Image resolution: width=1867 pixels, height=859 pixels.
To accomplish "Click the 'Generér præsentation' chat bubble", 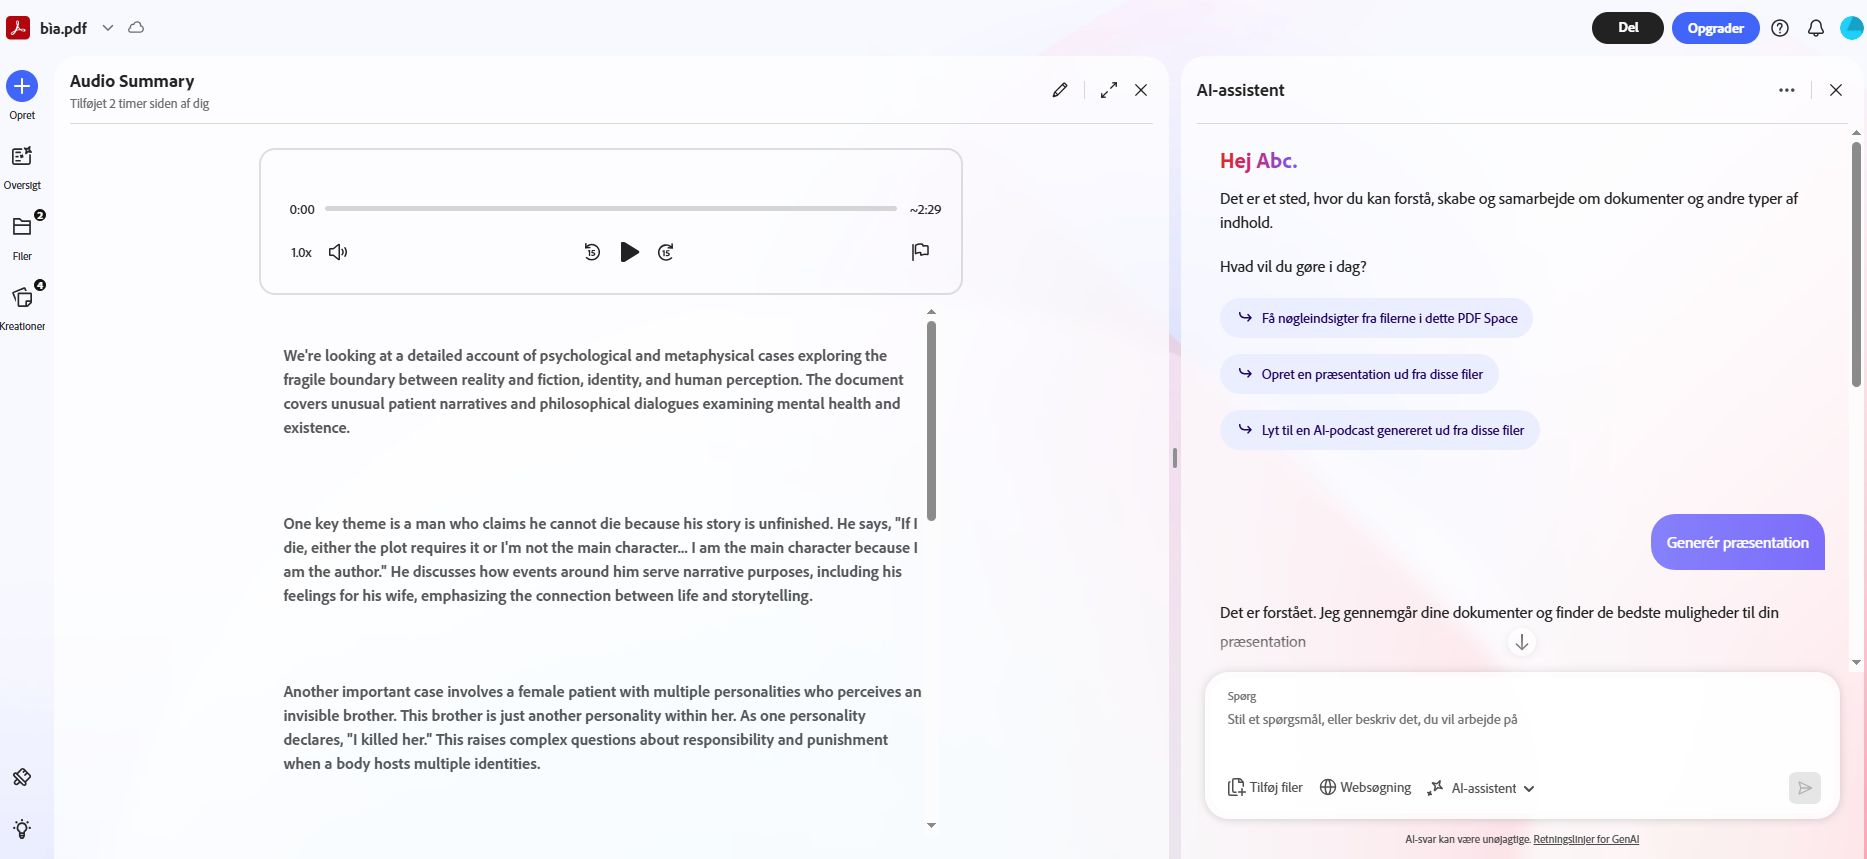I will tap(1738, 542).
